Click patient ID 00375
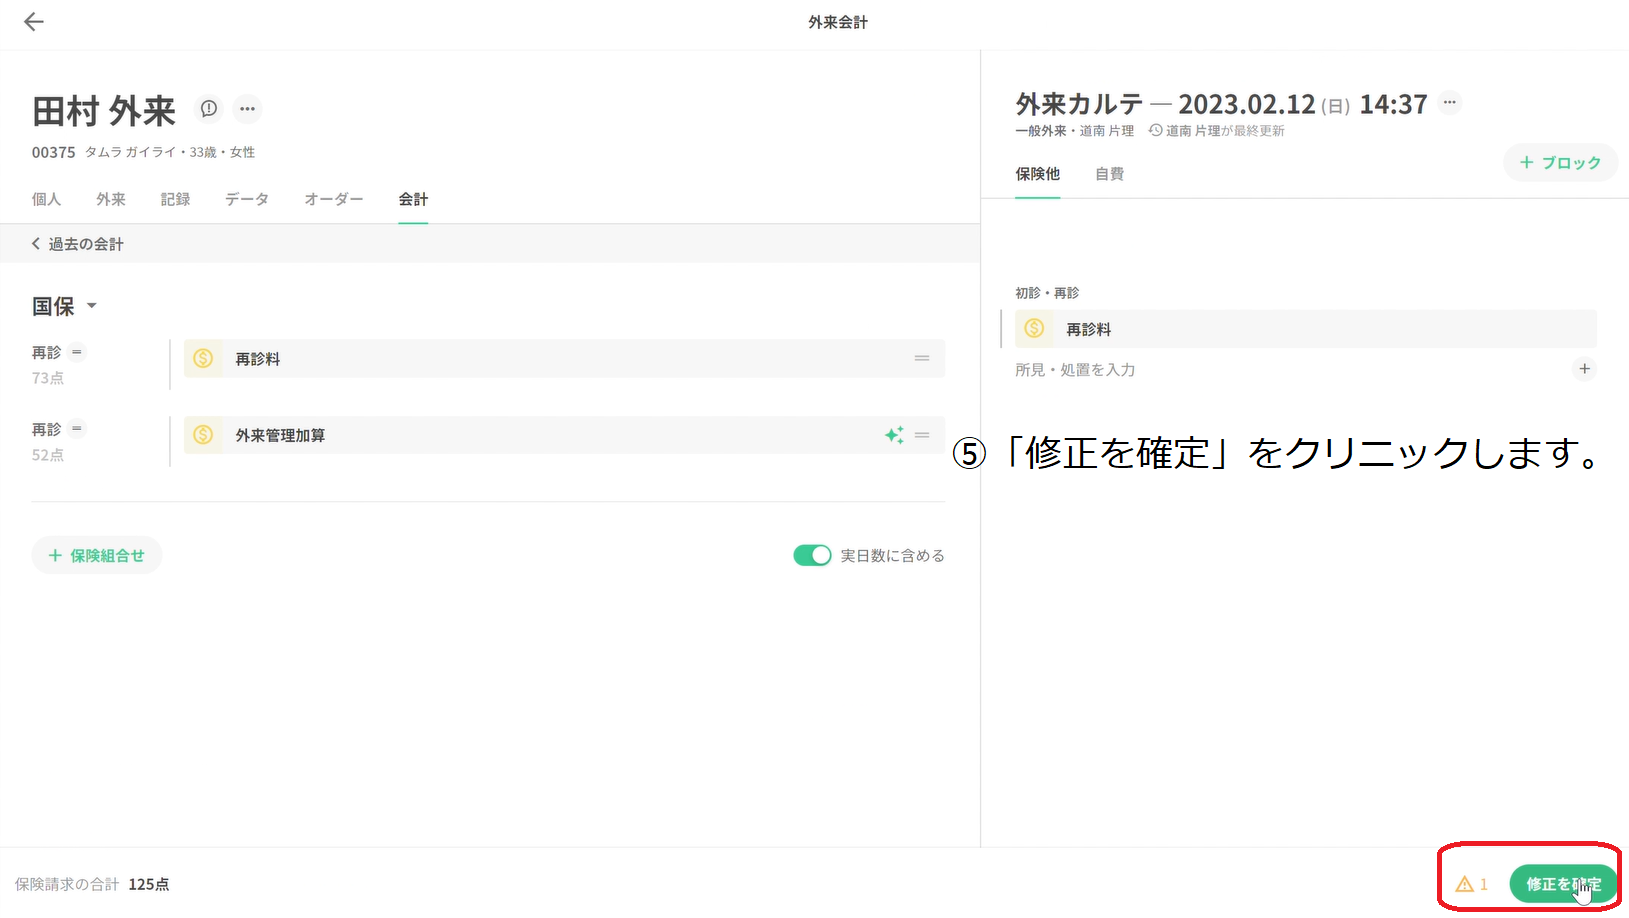This screenshot has width=1629, height=918. click(53, 152)
